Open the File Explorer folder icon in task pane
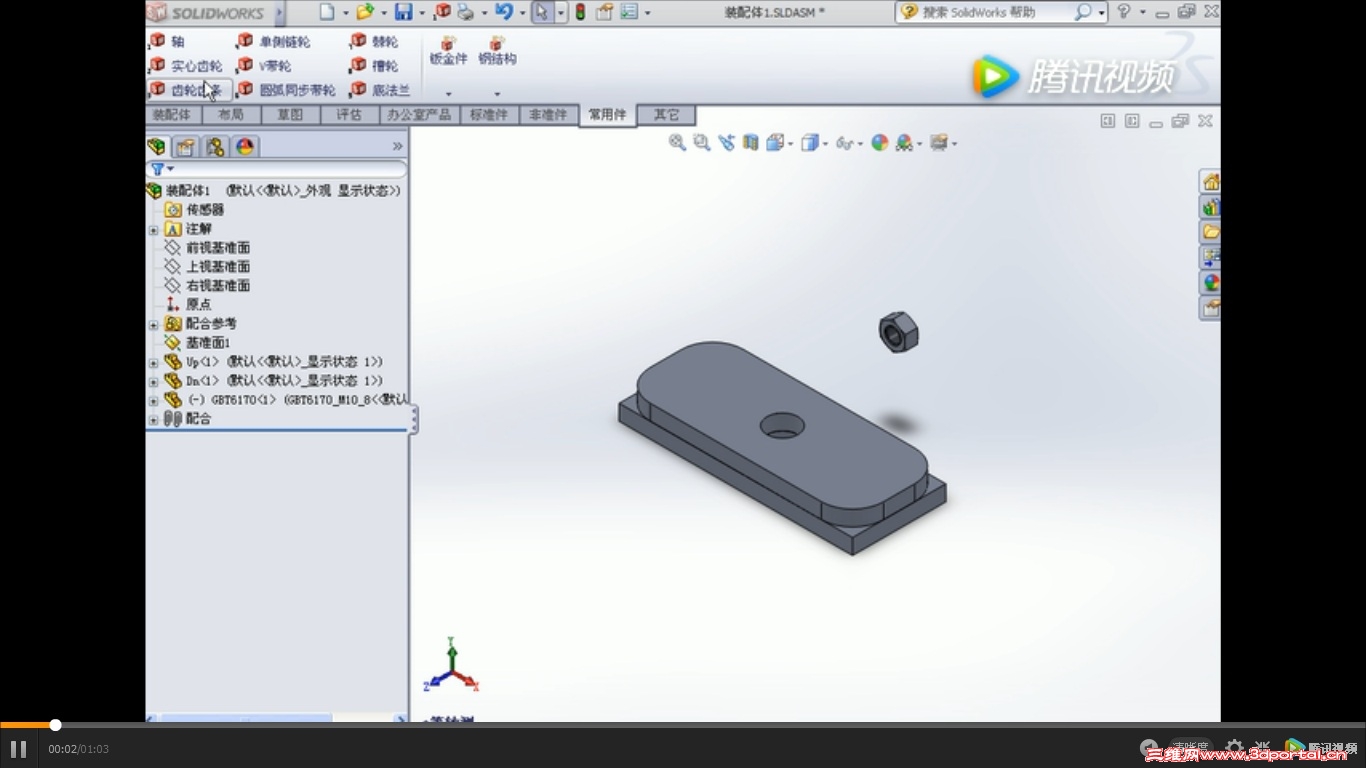1366x768 pixels. (x=1211, y=232)
